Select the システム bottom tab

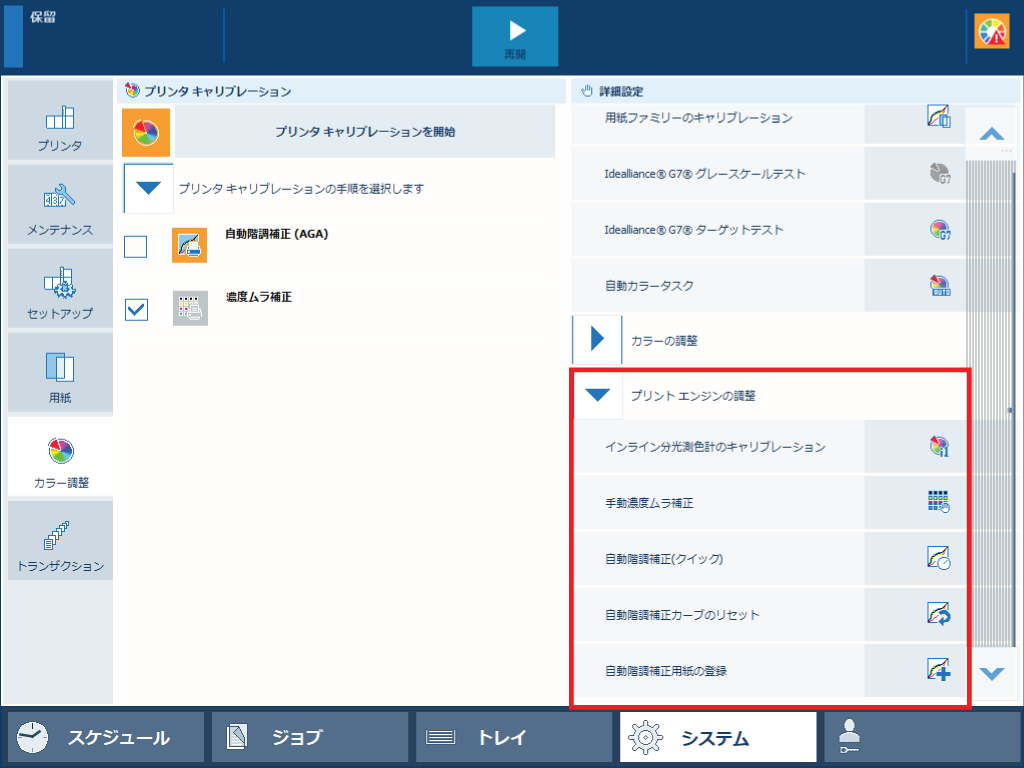pyautogui.click(x=718, y=737)
